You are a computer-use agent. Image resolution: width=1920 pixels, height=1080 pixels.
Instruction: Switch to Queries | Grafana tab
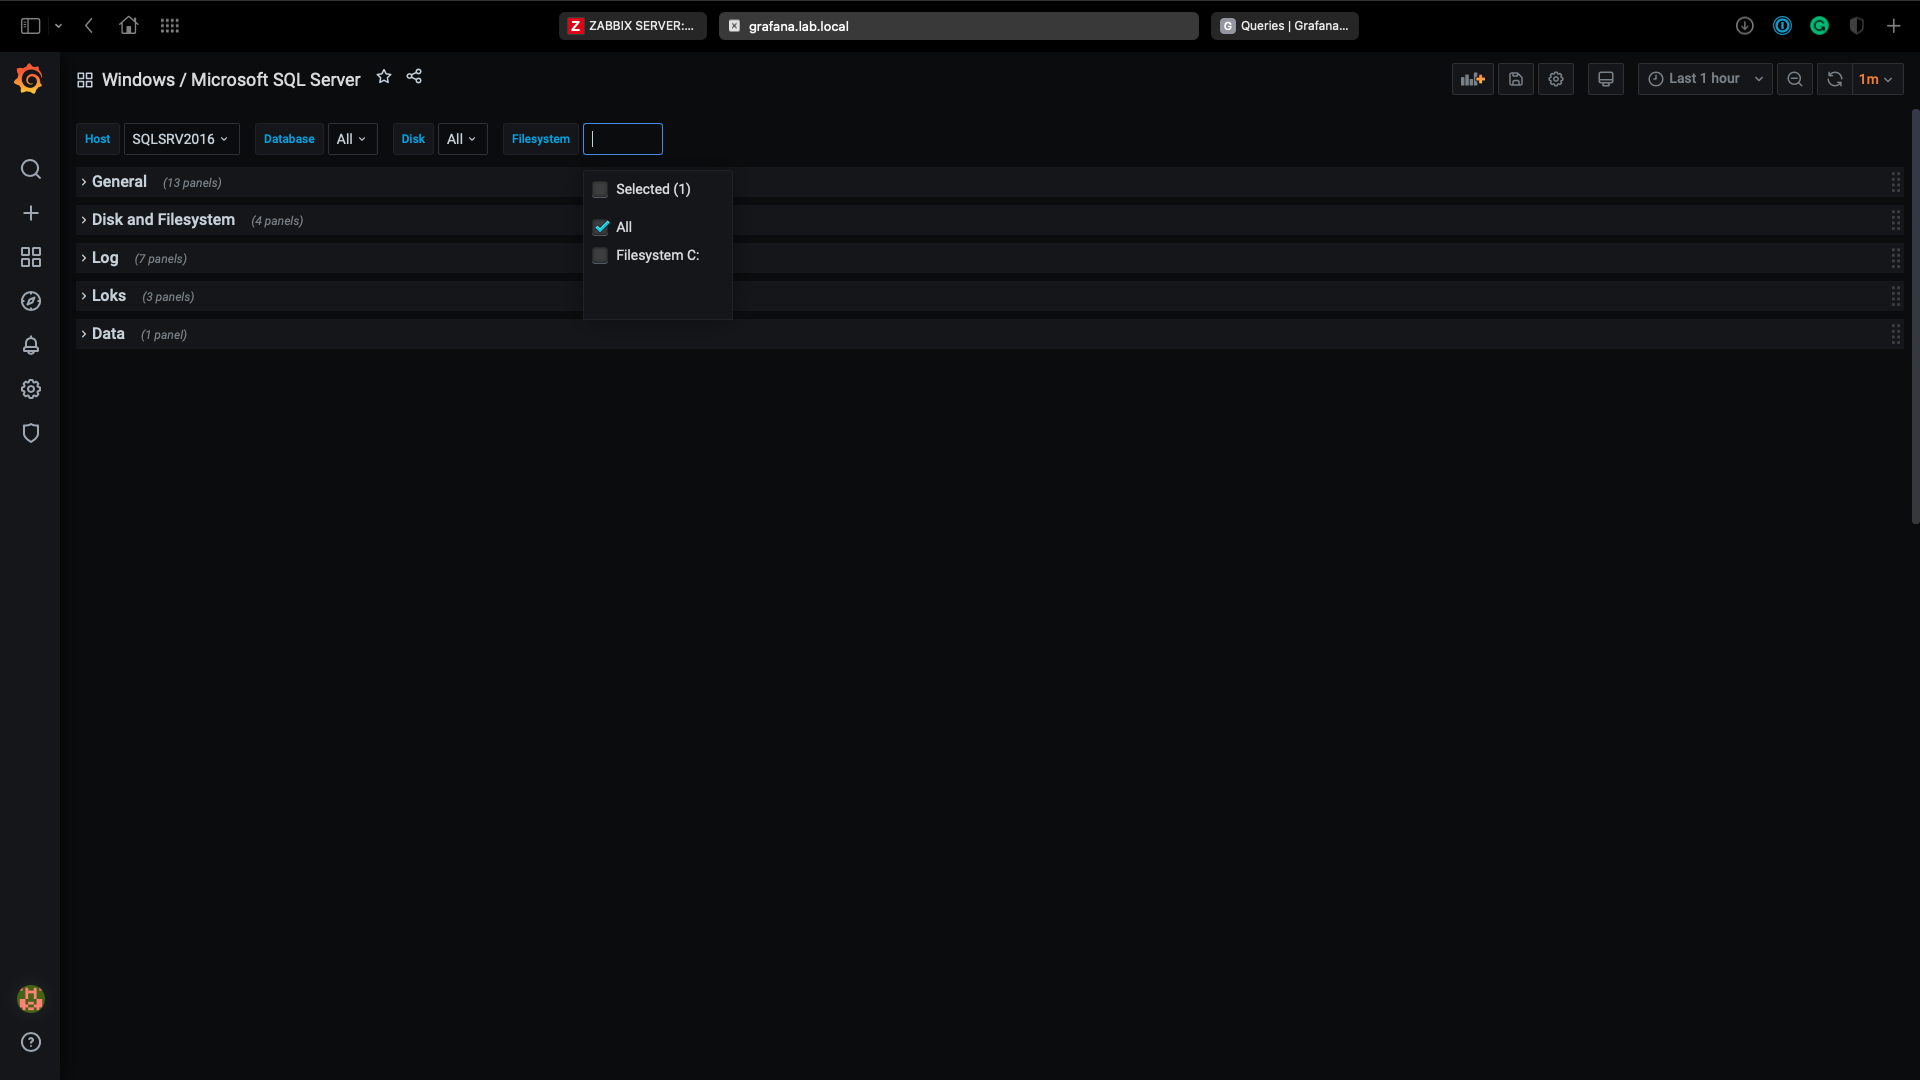coord(1285,26)
